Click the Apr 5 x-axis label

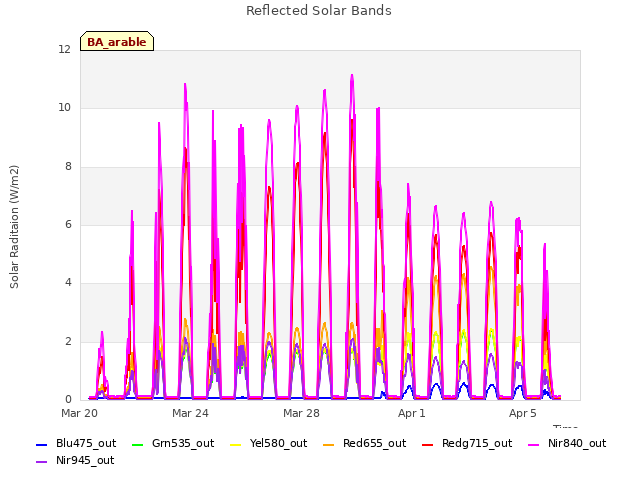[523, 413]
